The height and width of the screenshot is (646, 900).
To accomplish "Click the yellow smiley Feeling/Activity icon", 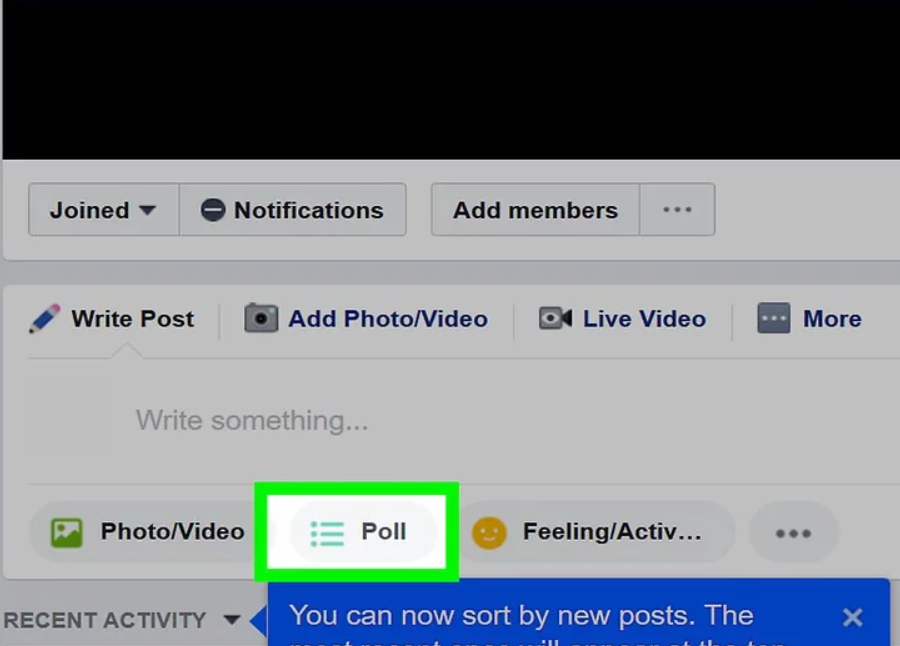I will click(x=489, y=533).
